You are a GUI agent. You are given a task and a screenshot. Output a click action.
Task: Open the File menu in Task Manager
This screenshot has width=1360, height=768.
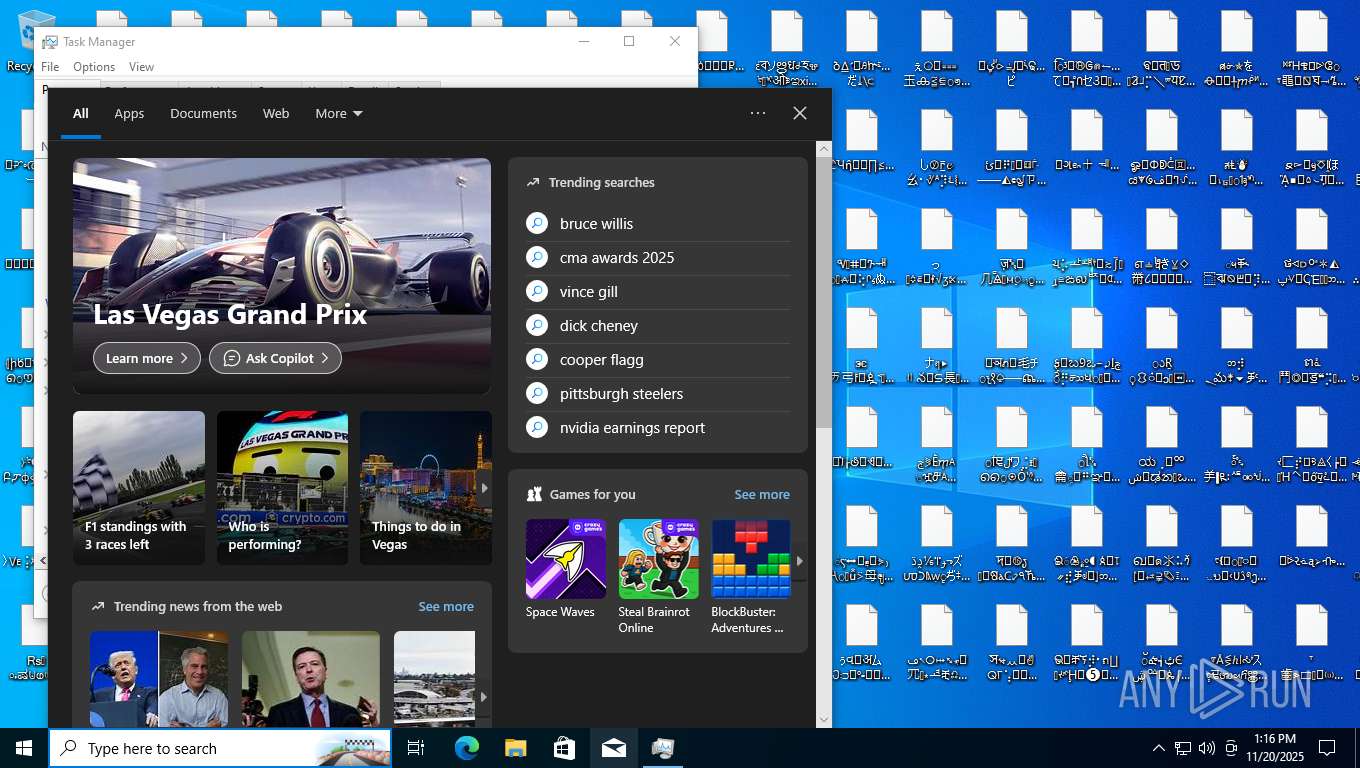click(50, 67)
